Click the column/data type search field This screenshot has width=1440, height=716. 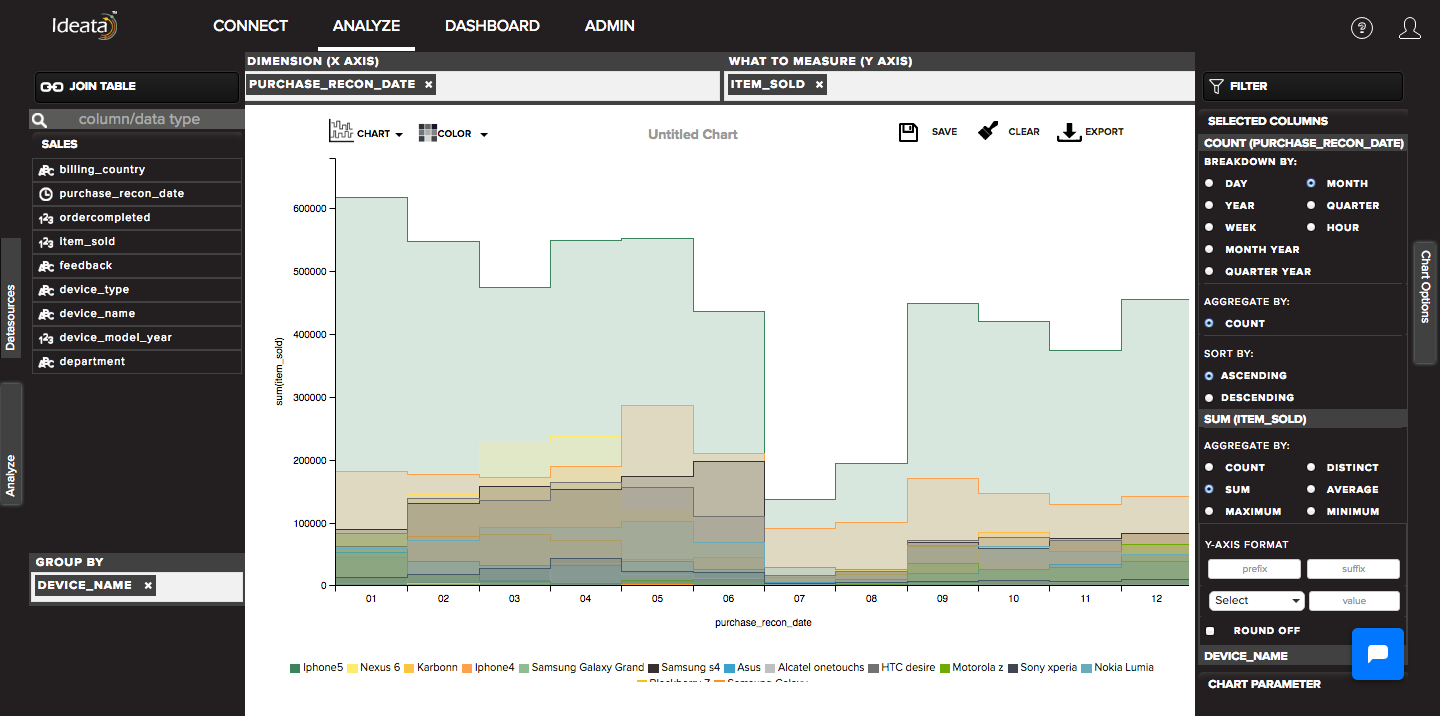(x=139, y=120)
